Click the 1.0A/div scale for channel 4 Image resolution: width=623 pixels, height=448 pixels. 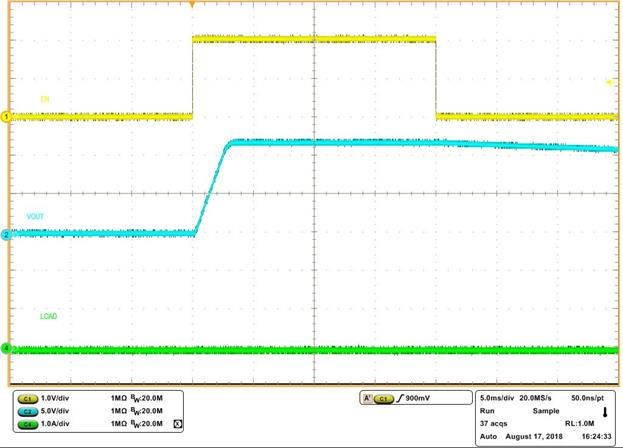pyautogui.click(x=56, y=424)
